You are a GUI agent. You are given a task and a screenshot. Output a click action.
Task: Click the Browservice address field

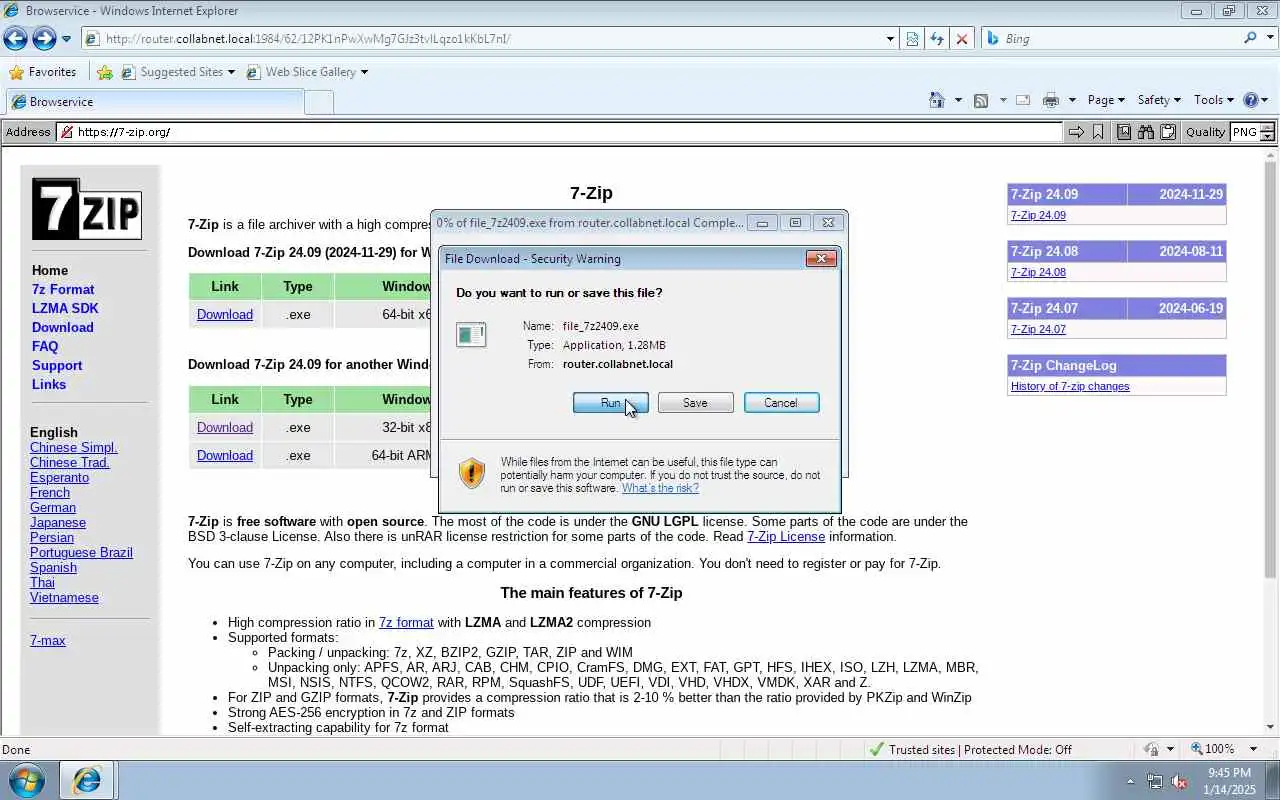point(560,132)
